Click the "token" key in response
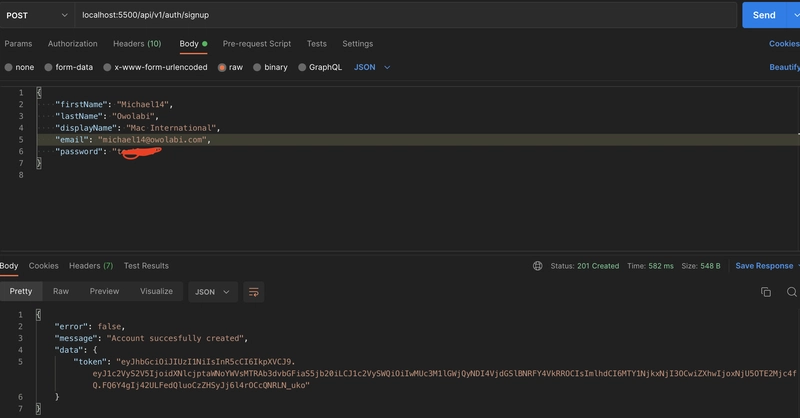 pyautogui.click(x=92, y=362)
